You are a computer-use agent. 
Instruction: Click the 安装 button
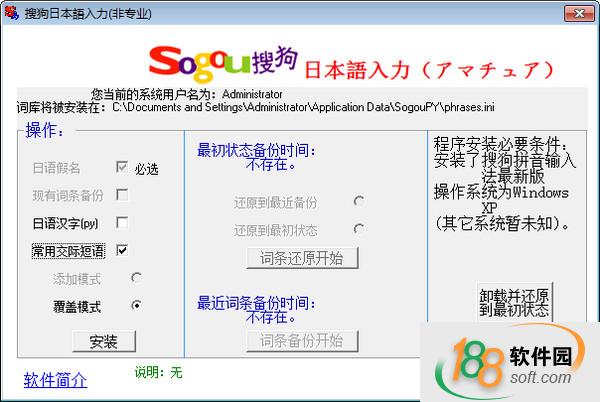104,341
